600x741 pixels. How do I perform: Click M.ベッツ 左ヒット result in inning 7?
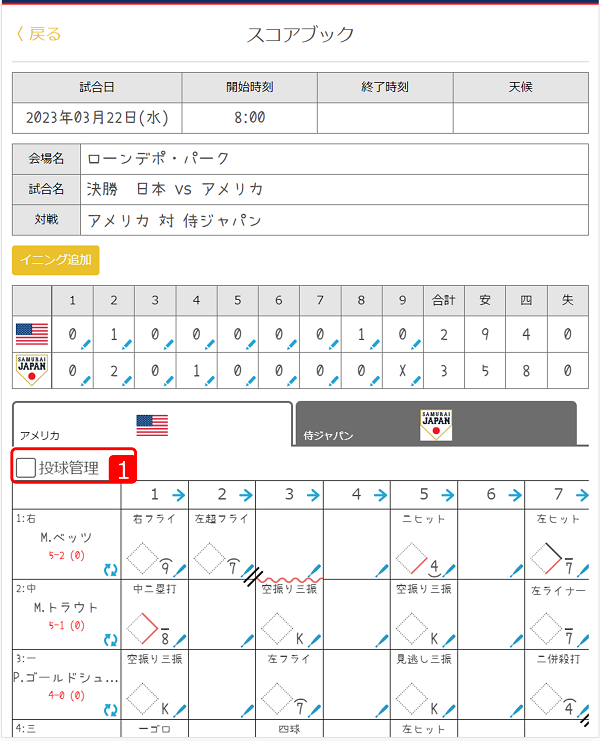tap(557, 519)
